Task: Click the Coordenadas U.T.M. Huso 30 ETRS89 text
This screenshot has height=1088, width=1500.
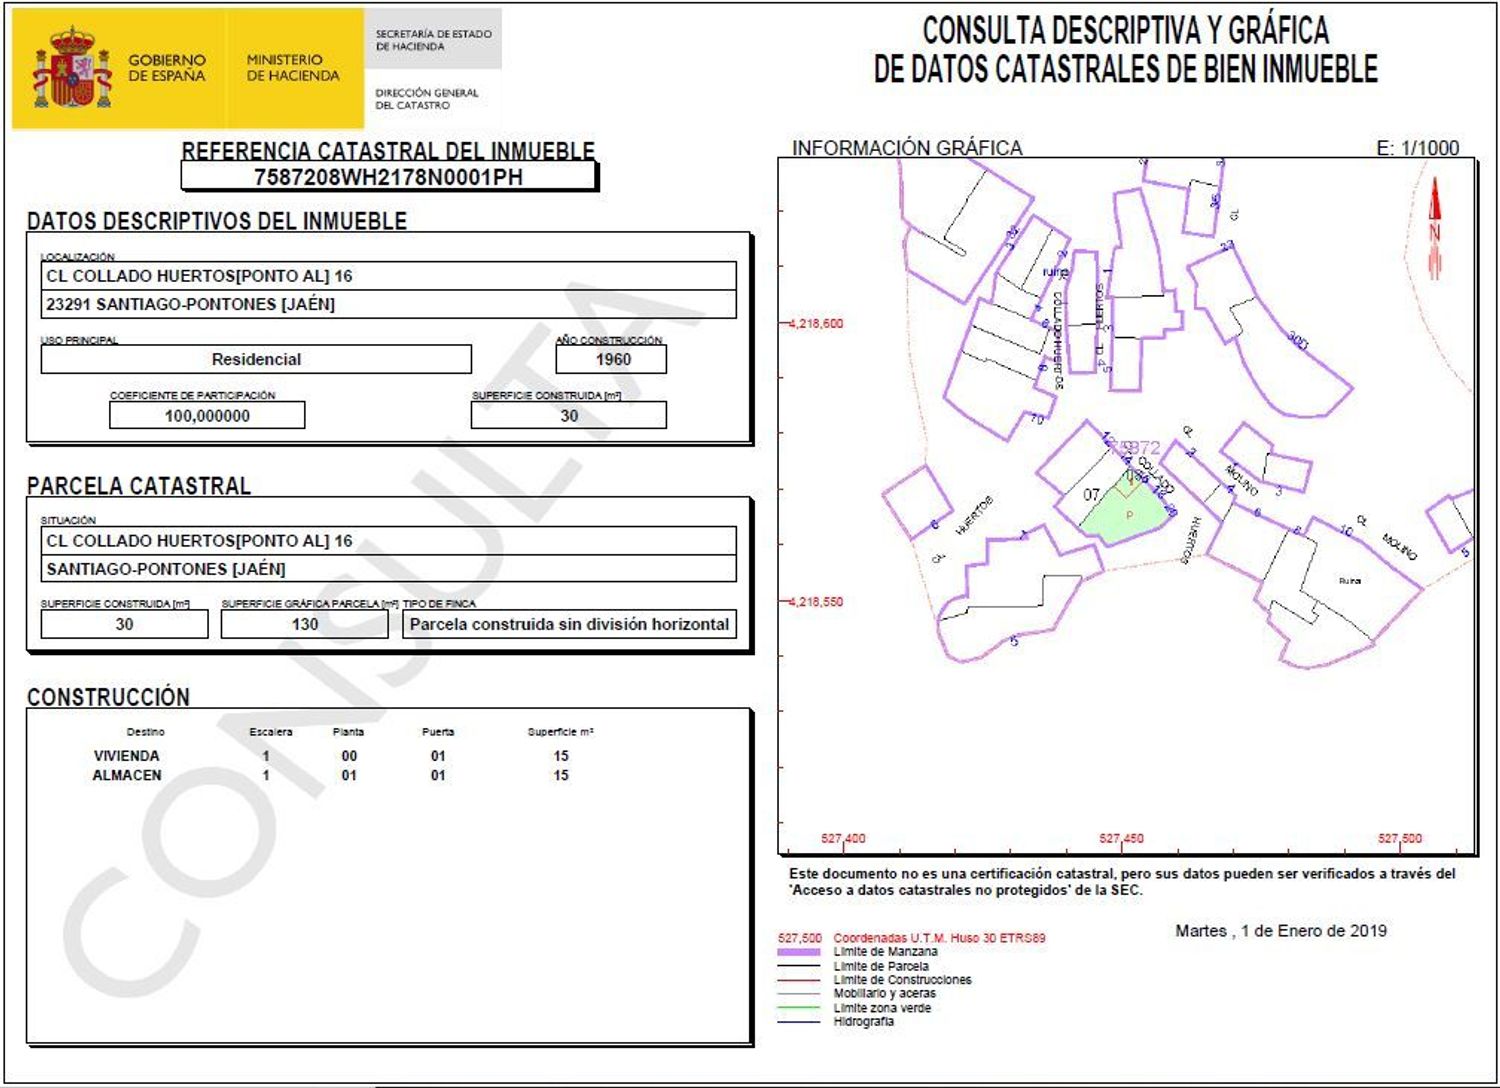Action: [939, 938]
